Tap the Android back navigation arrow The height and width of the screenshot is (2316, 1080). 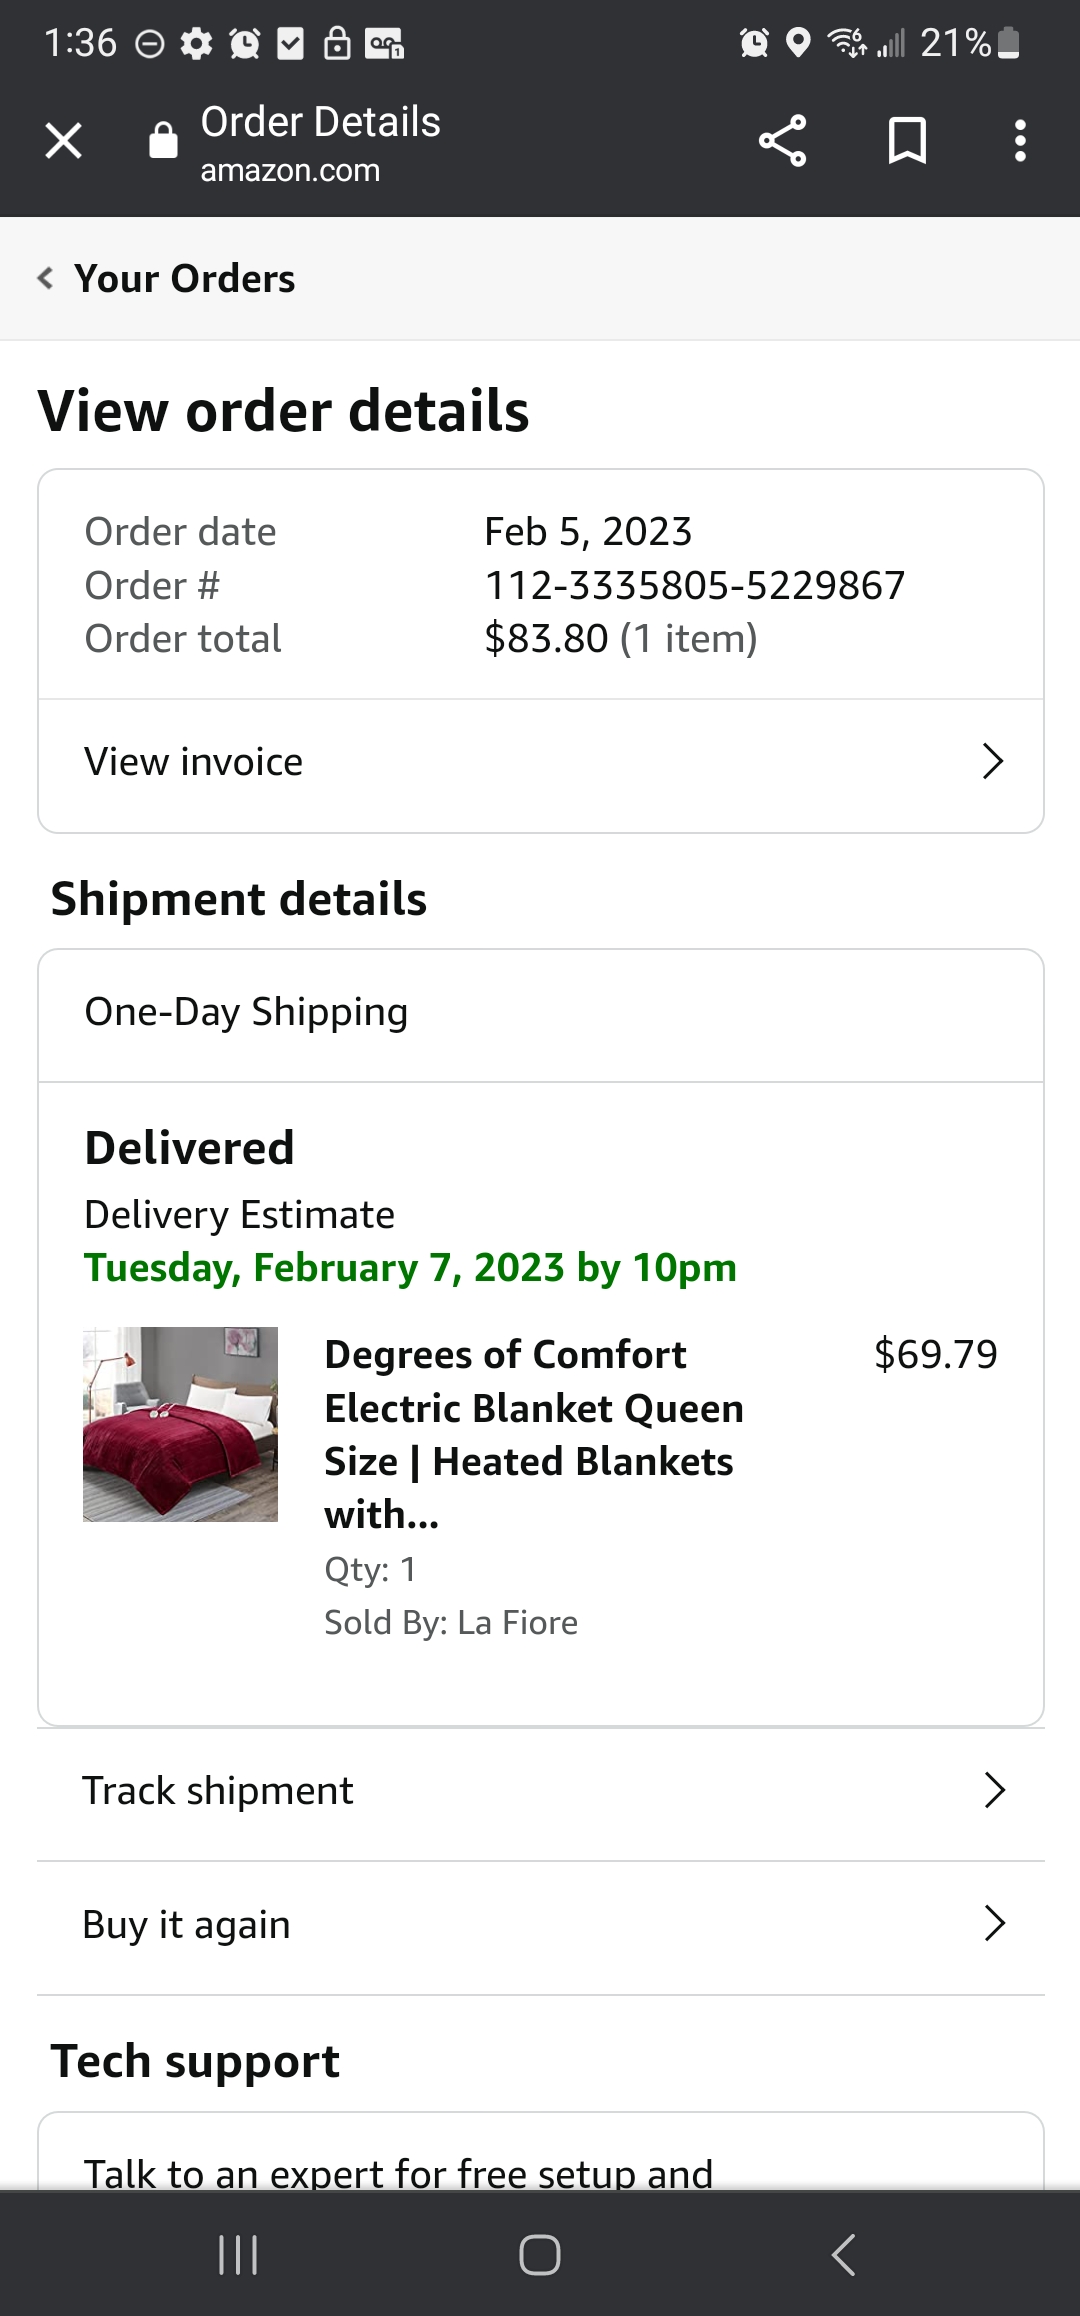843,2255
